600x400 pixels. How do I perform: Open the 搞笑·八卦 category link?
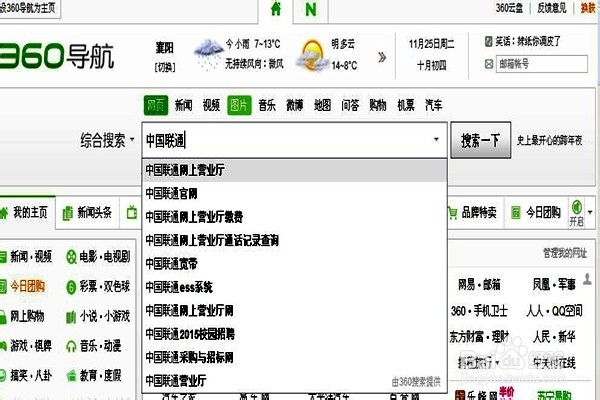click(x=31, y=376)
